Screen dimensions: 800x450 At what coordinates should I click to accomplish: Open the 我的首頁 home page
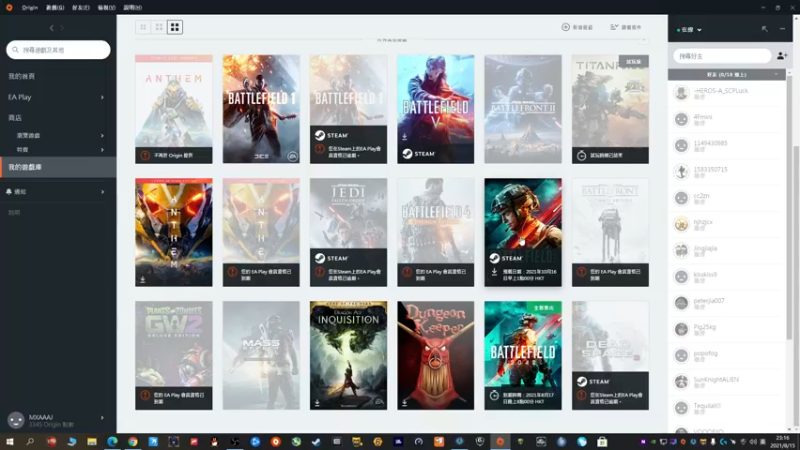tap(21, 76)
